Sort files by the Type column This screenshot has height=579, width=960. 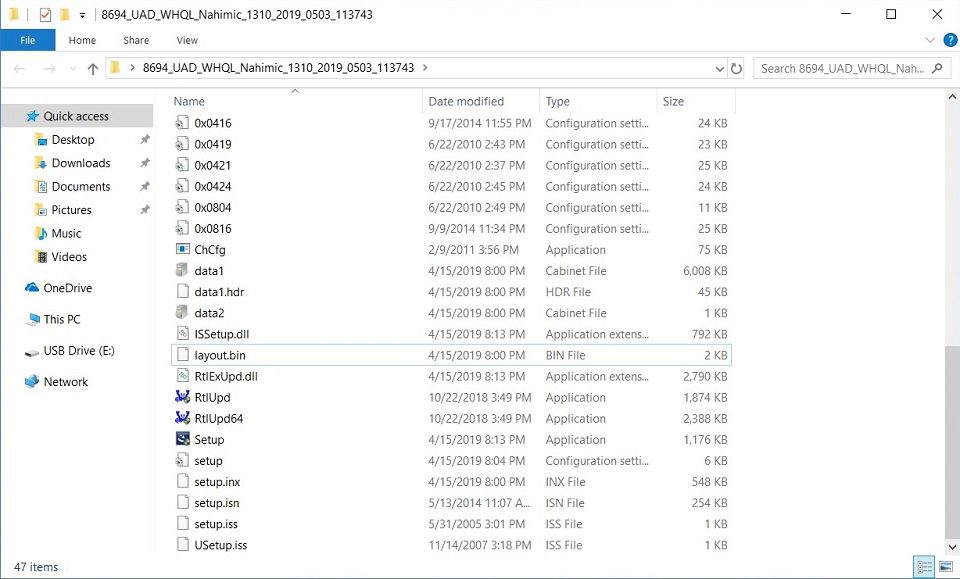(x=598, y=101)
